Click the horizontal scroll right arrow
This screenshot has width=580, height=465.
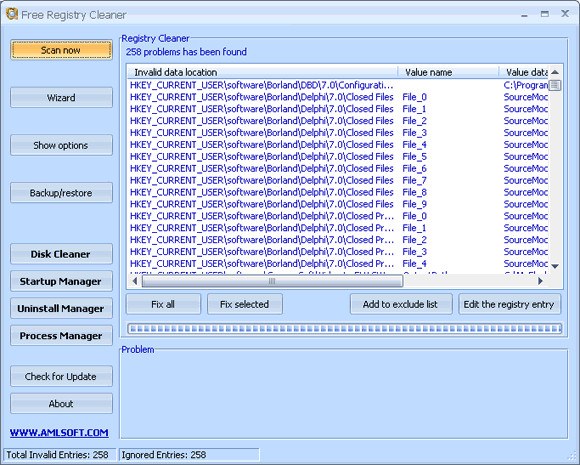tap(540, 281)
